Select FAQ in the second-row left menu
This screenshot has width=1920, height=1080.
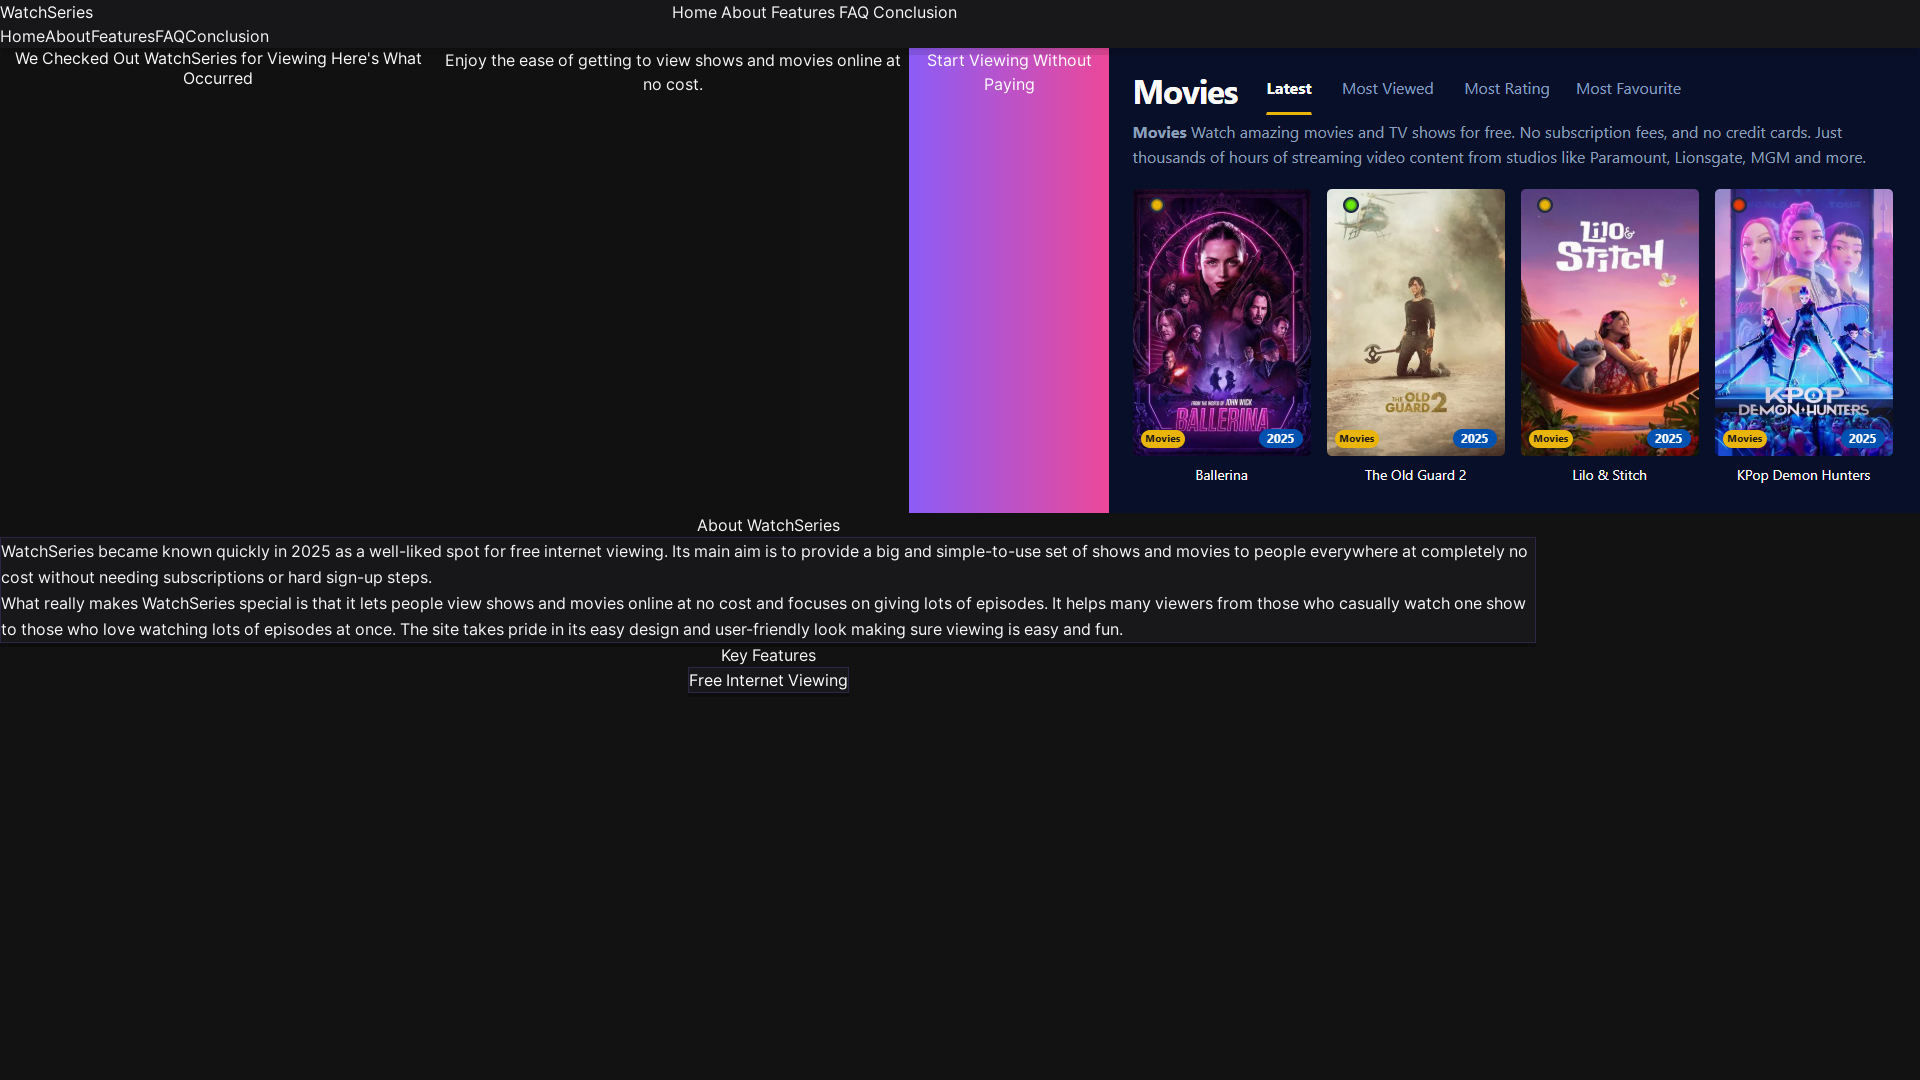[170, 36]
